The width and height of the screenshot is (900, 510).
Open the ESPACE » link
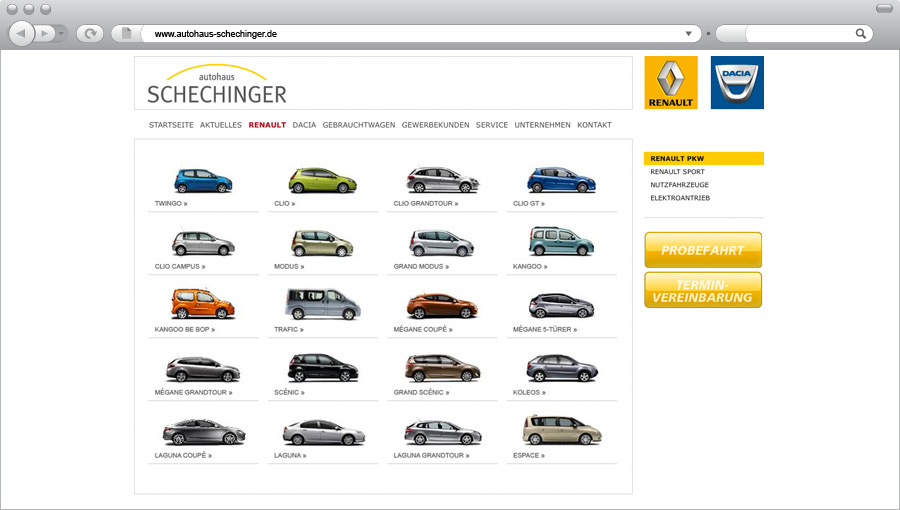(x=529, y=456)
